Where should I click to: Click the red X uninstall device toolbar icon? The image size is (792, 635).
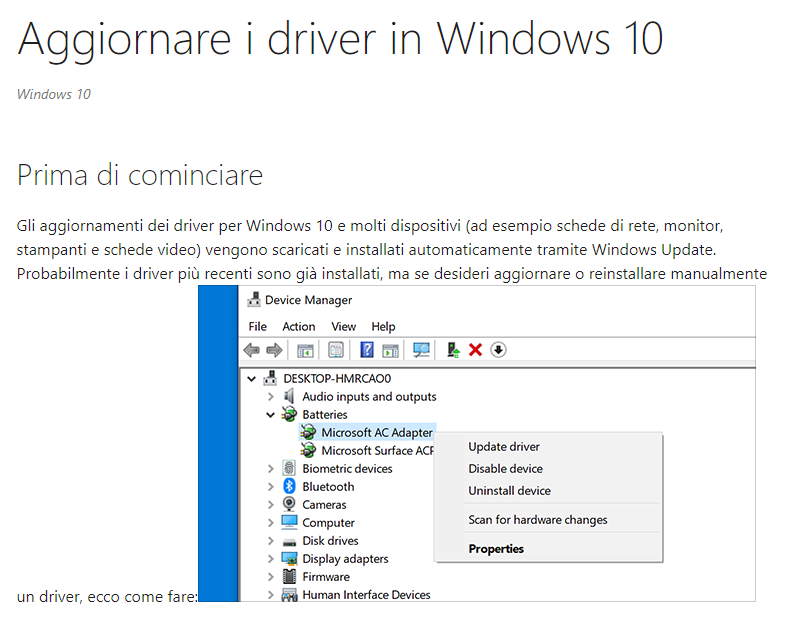(475, 350)
